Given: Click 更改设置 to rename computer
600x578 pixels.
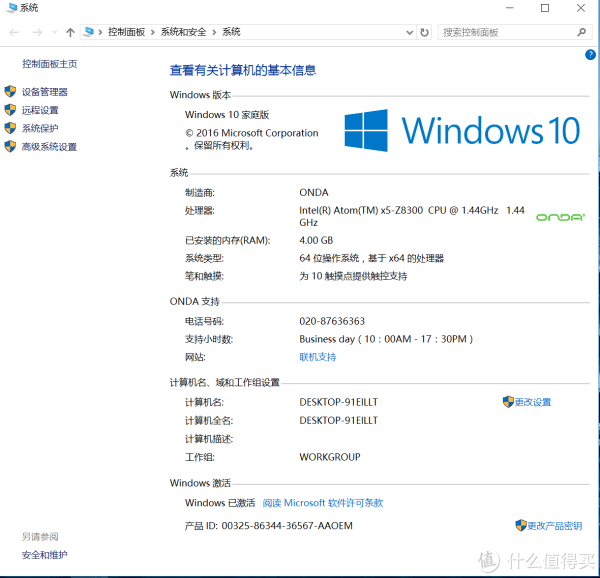Looking at the screenshot, I should pyautogui.click(x=533, y=402).
